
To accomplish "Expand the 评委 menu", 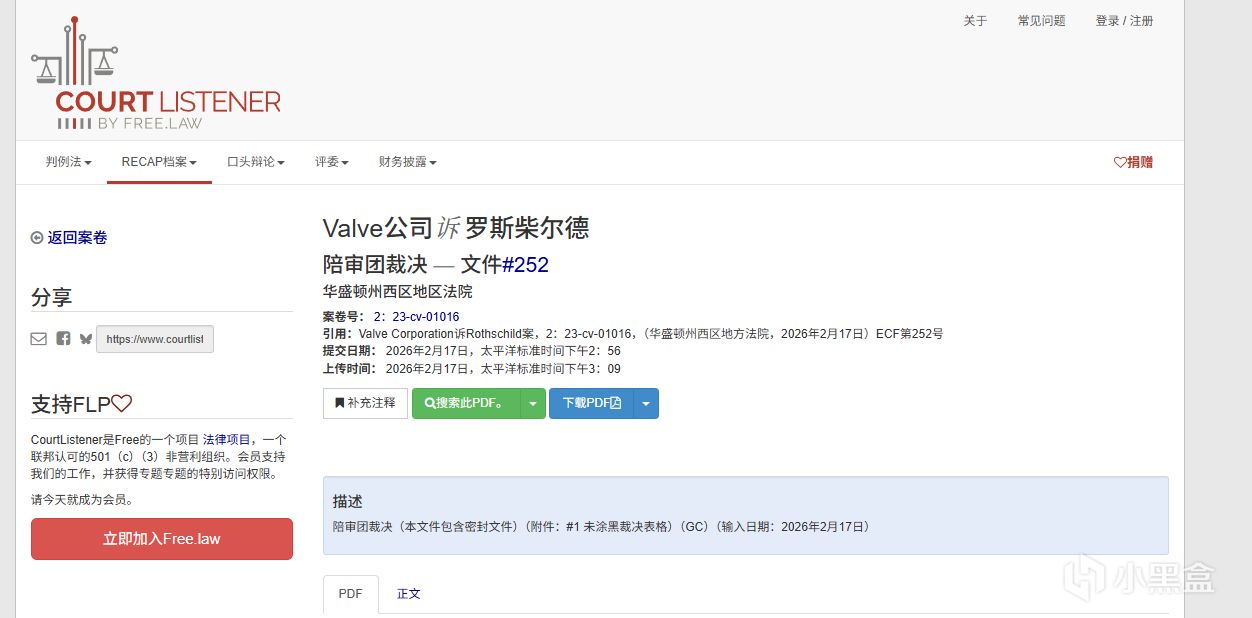I will click(332, 162).
